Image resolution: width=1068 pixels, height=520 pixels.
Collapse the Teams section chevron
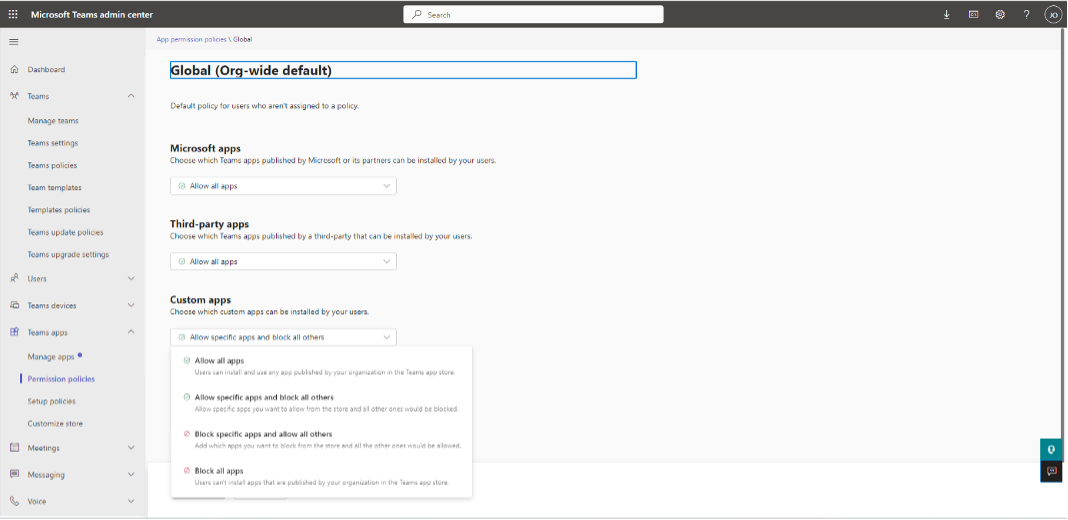(131, 96)
